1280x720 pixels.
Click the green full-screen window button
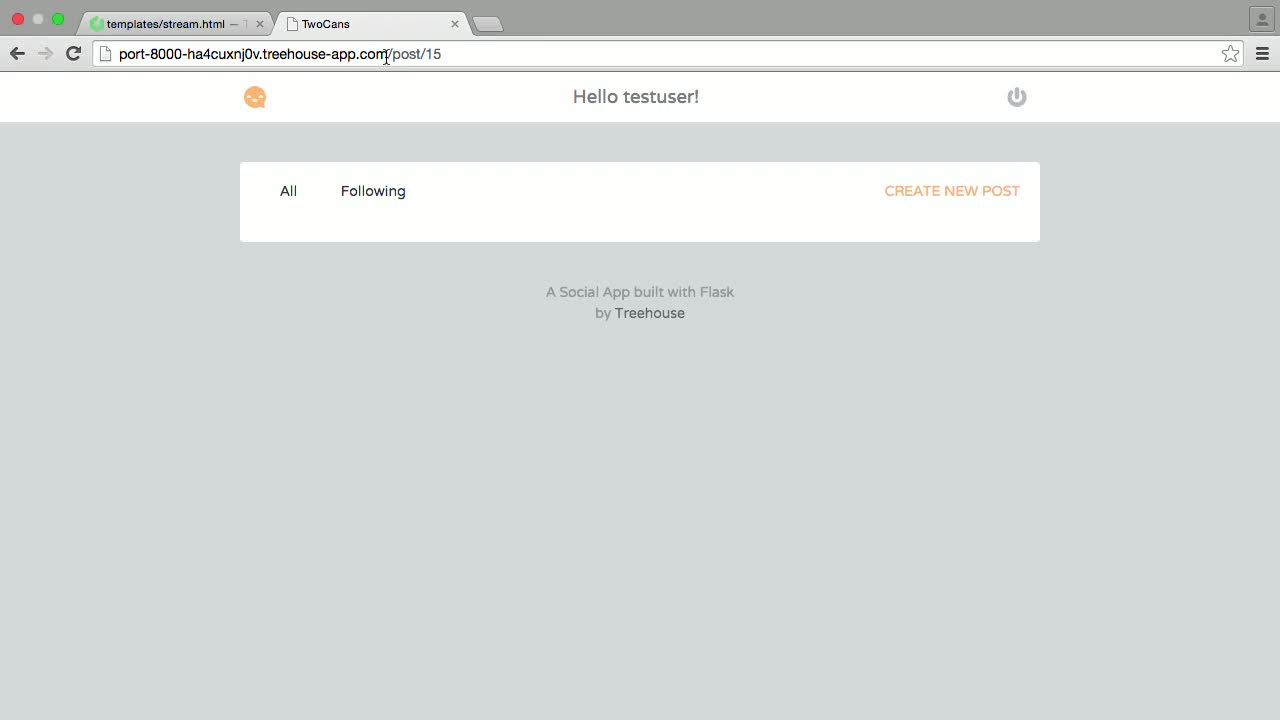(58, 19)
